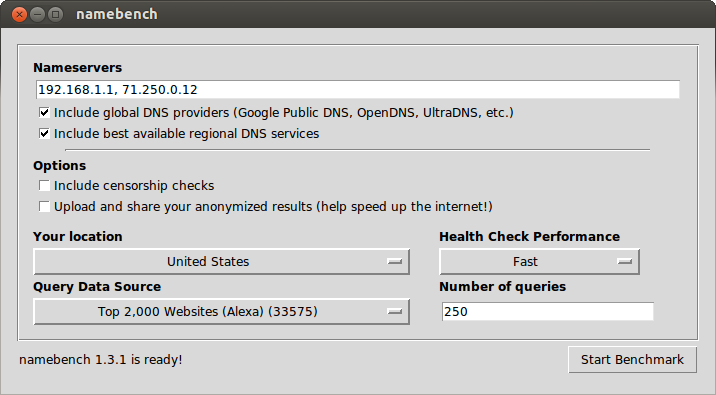Uncheck Include best available regional DNS services
716x395 pixels.
point(44,133)
